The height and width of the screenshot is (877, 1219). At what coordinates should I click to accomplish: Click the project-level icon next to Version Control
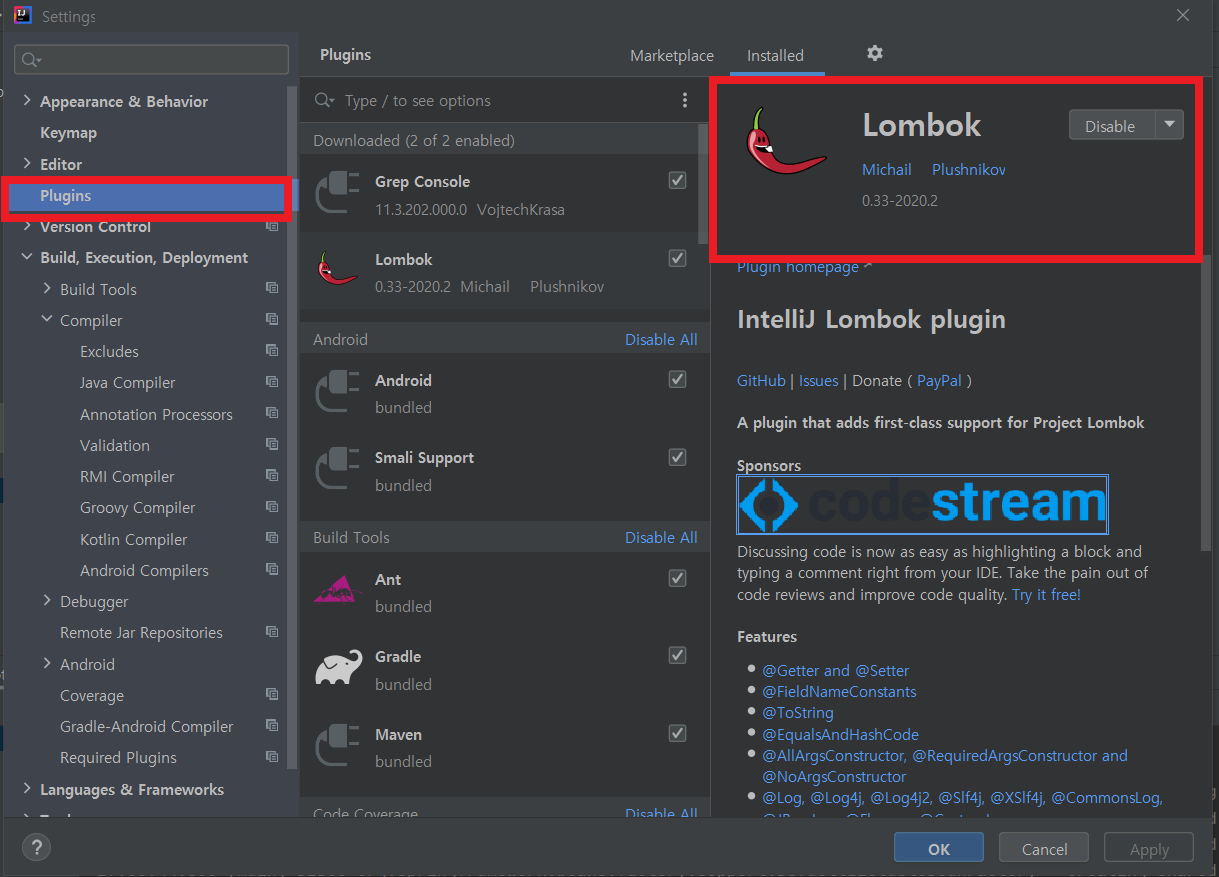(272, 227)
